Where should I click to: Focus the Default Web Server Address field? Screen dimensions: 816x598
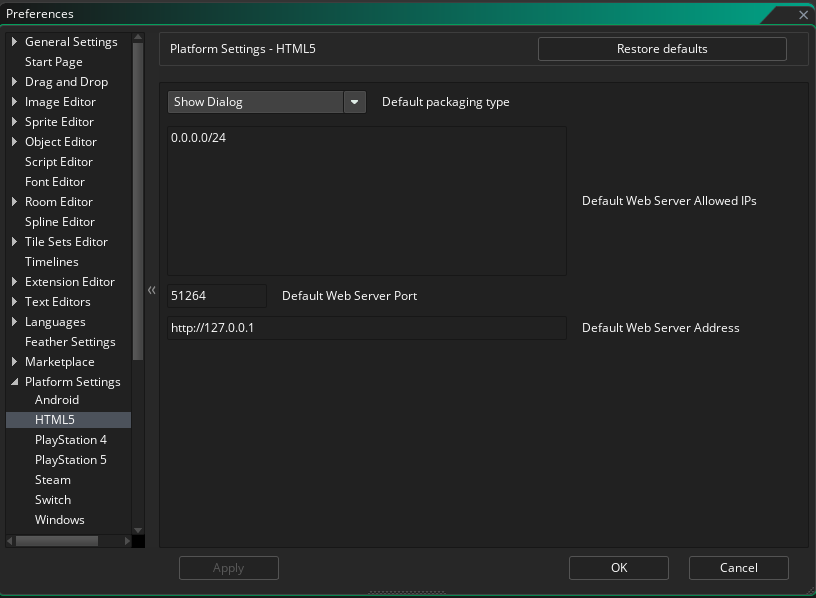[366, 328]
